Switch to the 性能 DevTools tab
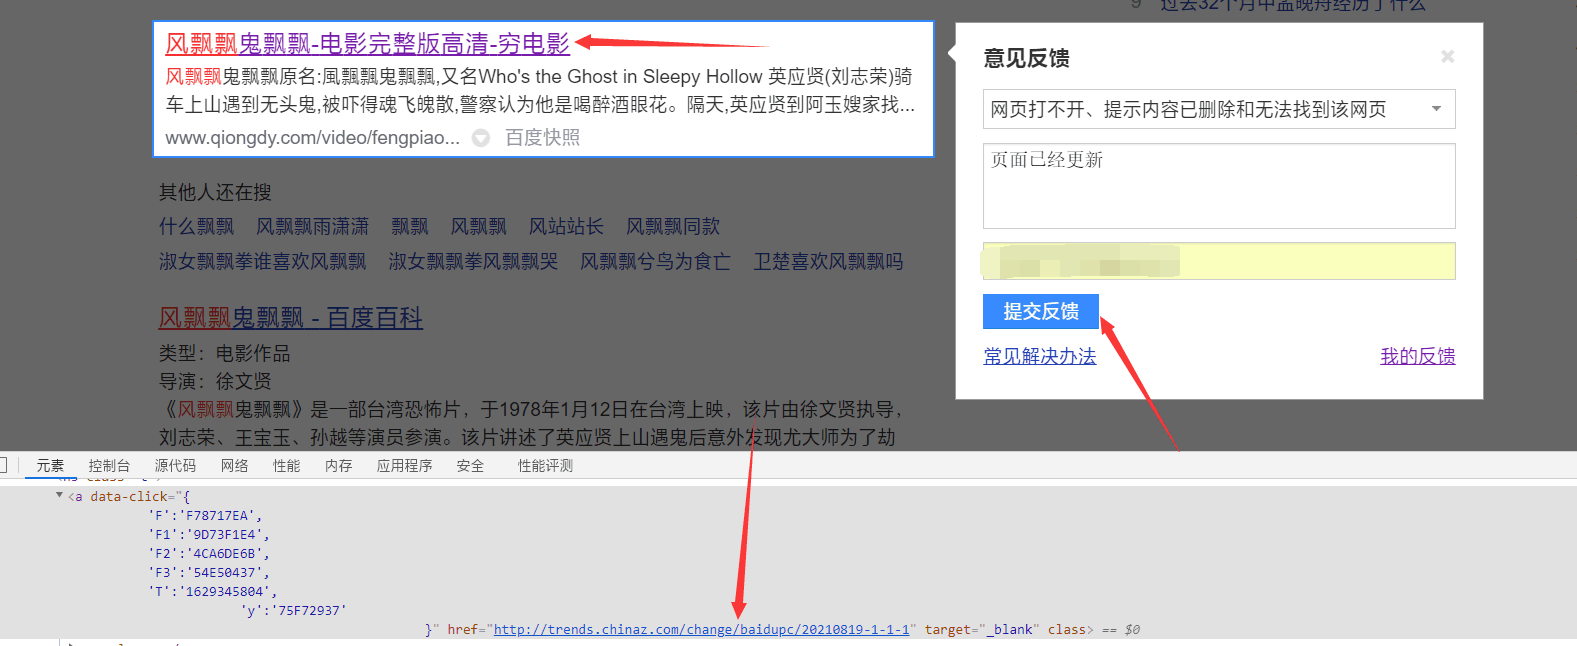Screen dimensions: 1577x646 click(286, 466)
